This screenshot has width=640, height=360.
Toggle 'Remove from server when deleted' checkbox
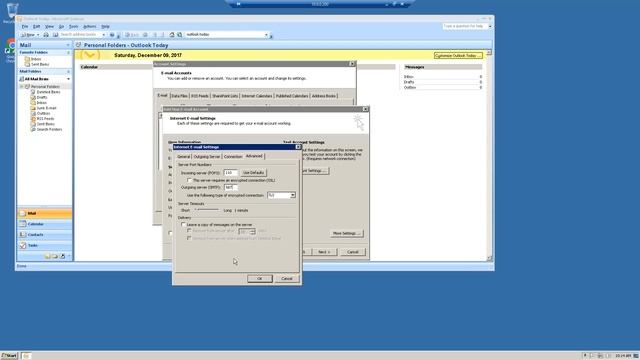(x=189, y=238)
